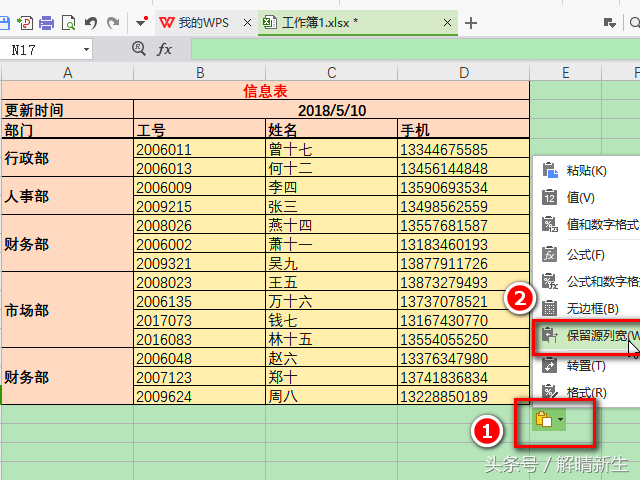Click the window list icon at top right
Image resolution: width=640 pixels, height=480 pixels.
[x=609, y=23]
